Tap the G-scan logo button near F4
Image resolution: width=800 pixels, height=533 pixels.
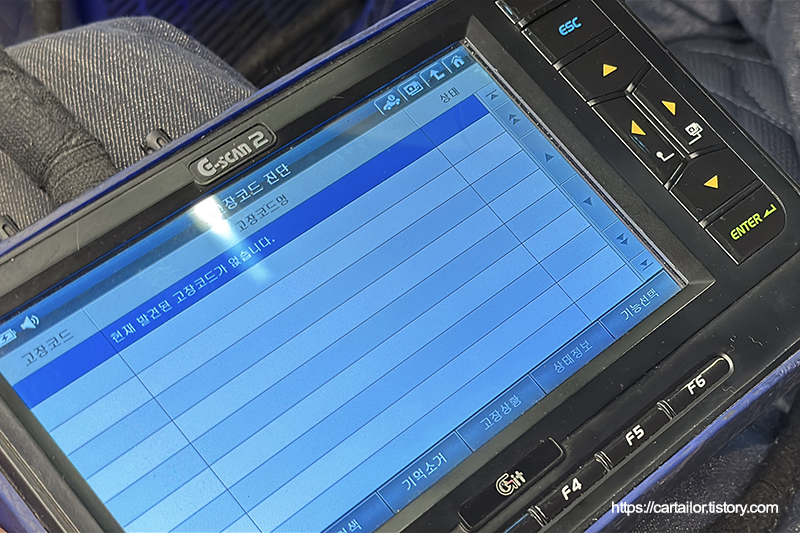pyautogui.click(x=510, y=482)
